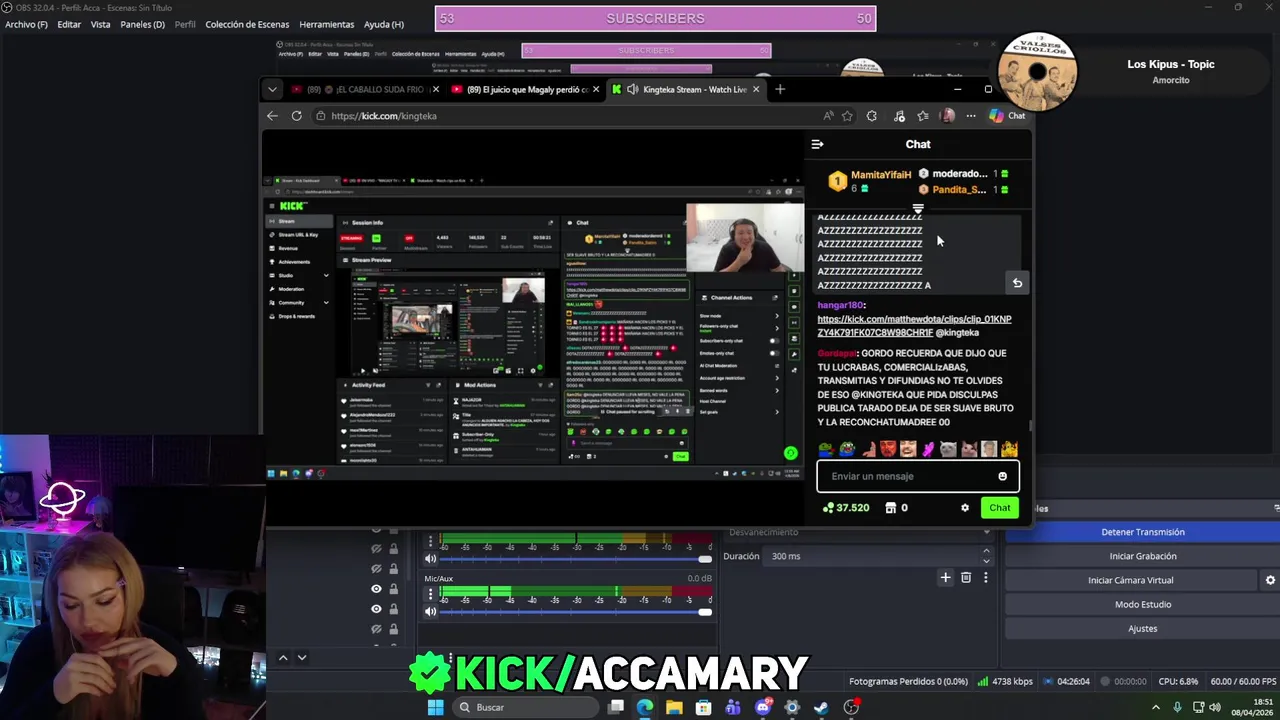Open the Herramientas menu in OBS
Viewport: 1280px width, 720px height.
pos(326,24)
